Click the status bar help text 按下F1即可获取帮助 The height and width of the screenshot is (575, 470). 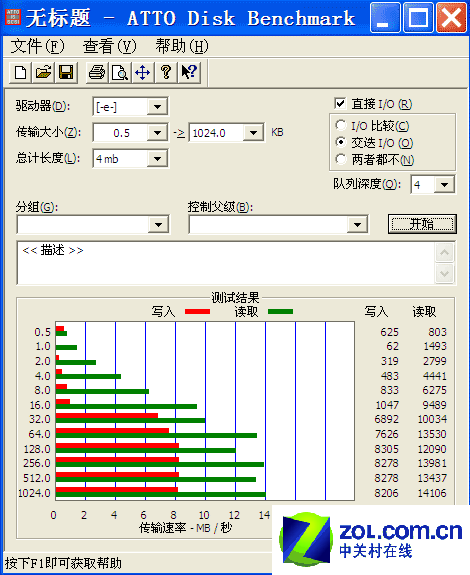tap(63, 563)
